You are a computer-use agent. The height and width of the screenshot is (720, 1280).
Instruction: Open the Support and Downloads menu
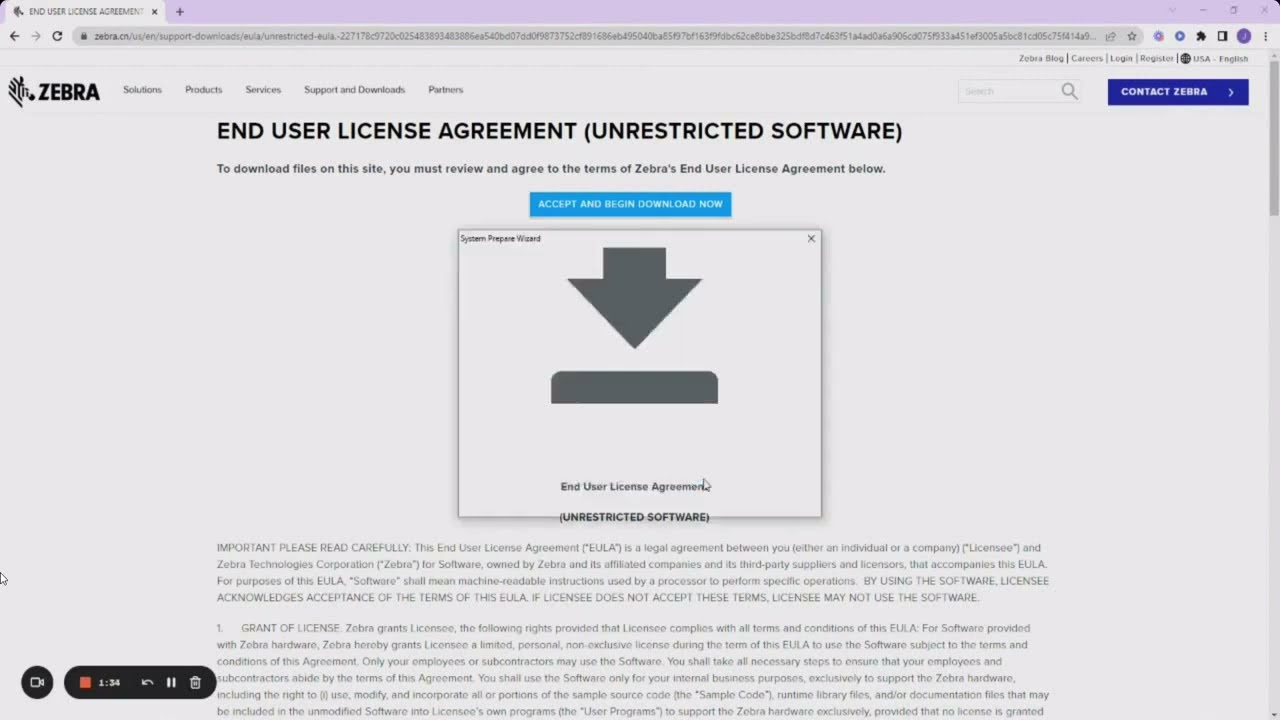(354, 90)
